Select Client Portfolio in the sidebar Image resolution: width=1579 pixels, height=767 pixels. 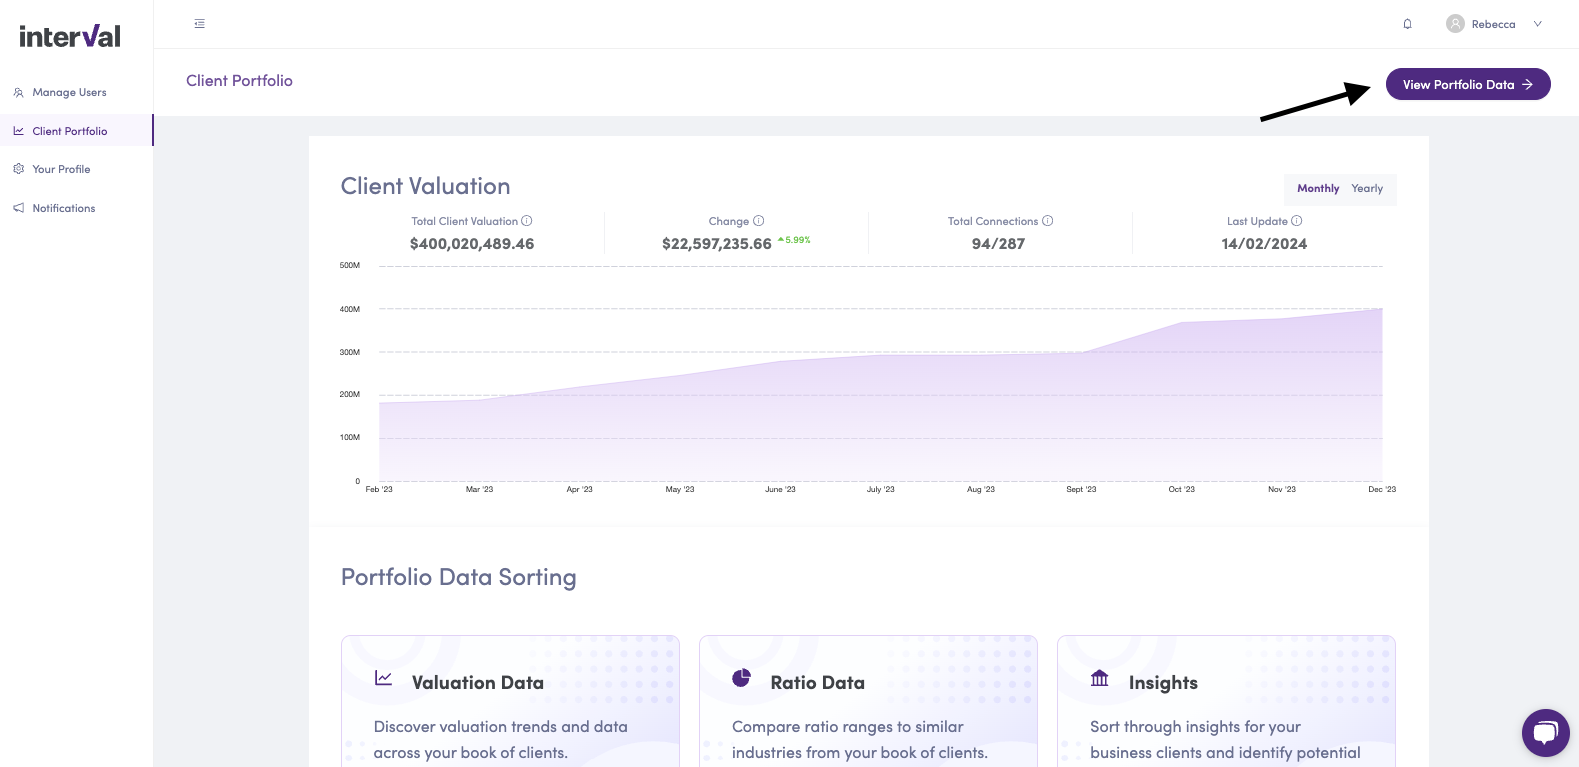click(x=76, y=131)
